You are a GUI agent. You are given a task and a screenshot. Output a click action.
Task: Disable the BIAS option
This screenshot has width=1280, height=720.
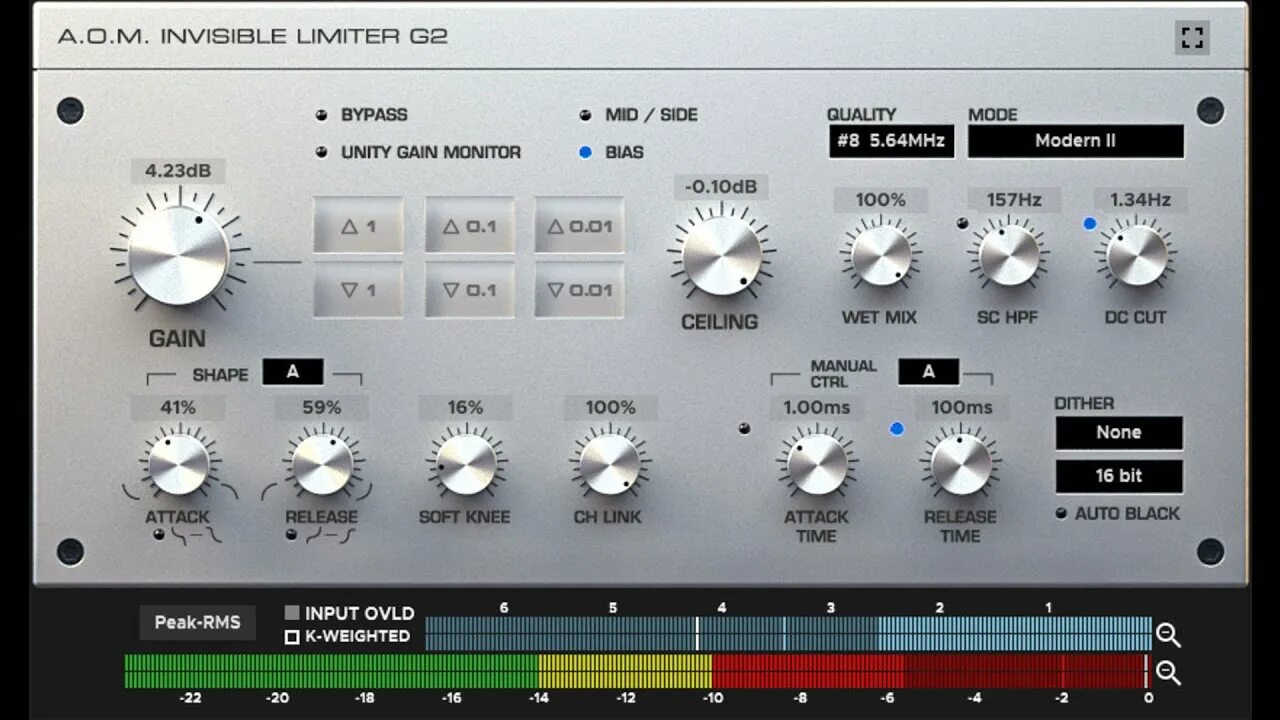[585, 153]
